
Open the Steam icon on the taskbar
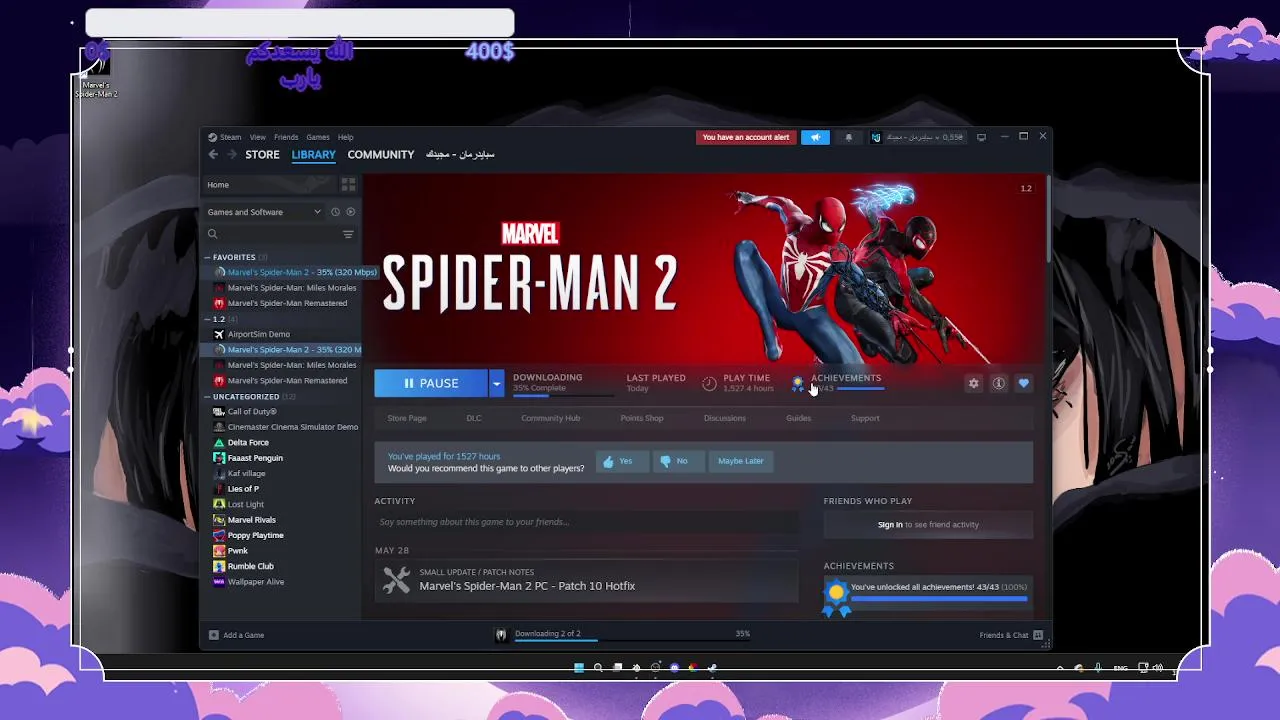712,668
